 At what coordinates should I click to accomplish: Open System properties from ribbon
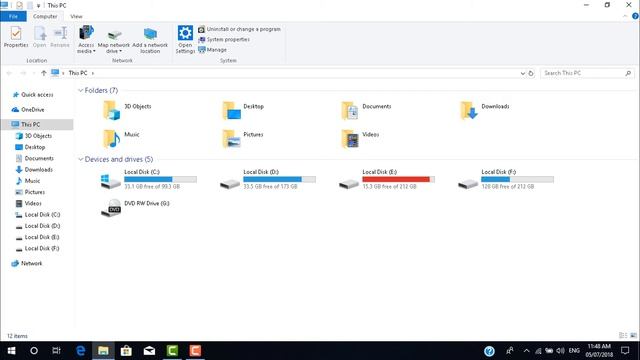[224, 40]
